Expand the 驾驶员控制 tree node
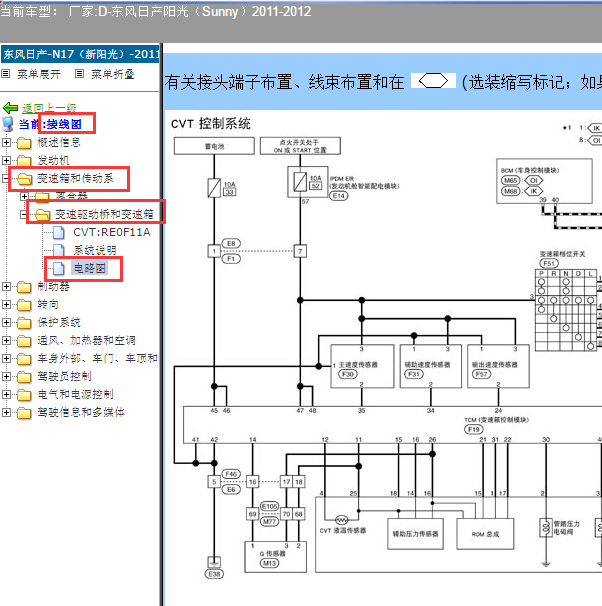 click(x=6, y=376)
